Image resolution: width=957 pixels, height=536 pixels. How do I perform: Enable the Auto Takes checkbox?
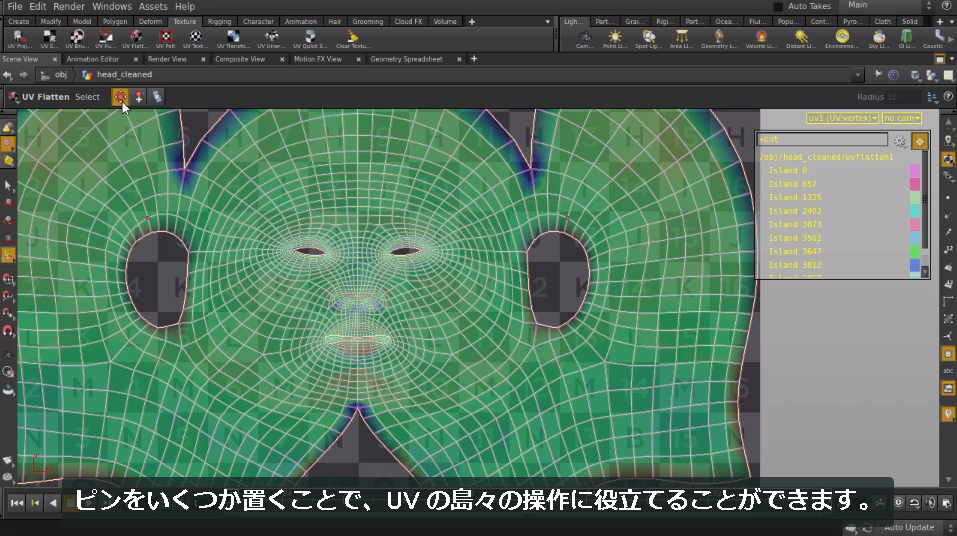[778, 6]
